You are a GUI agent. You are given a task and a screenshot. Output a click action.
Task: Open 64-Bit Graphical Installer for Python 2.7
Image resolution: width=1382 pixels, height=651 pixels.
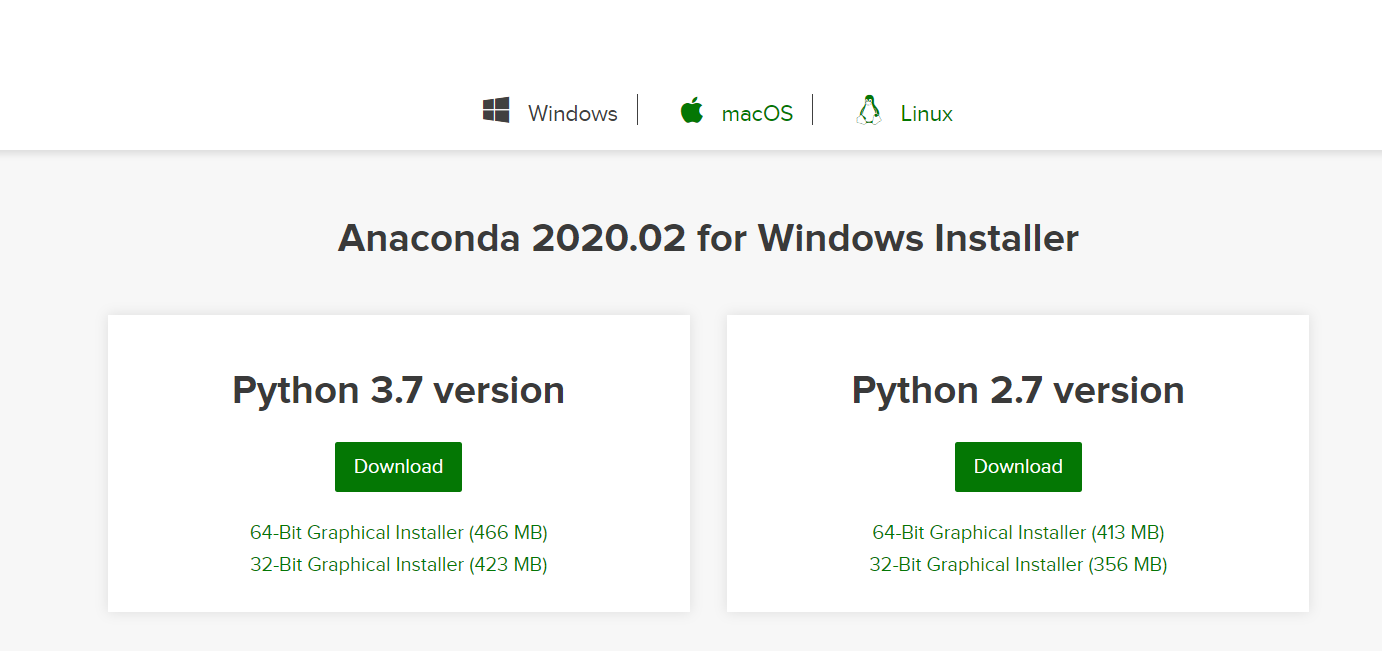[1018, 532]
